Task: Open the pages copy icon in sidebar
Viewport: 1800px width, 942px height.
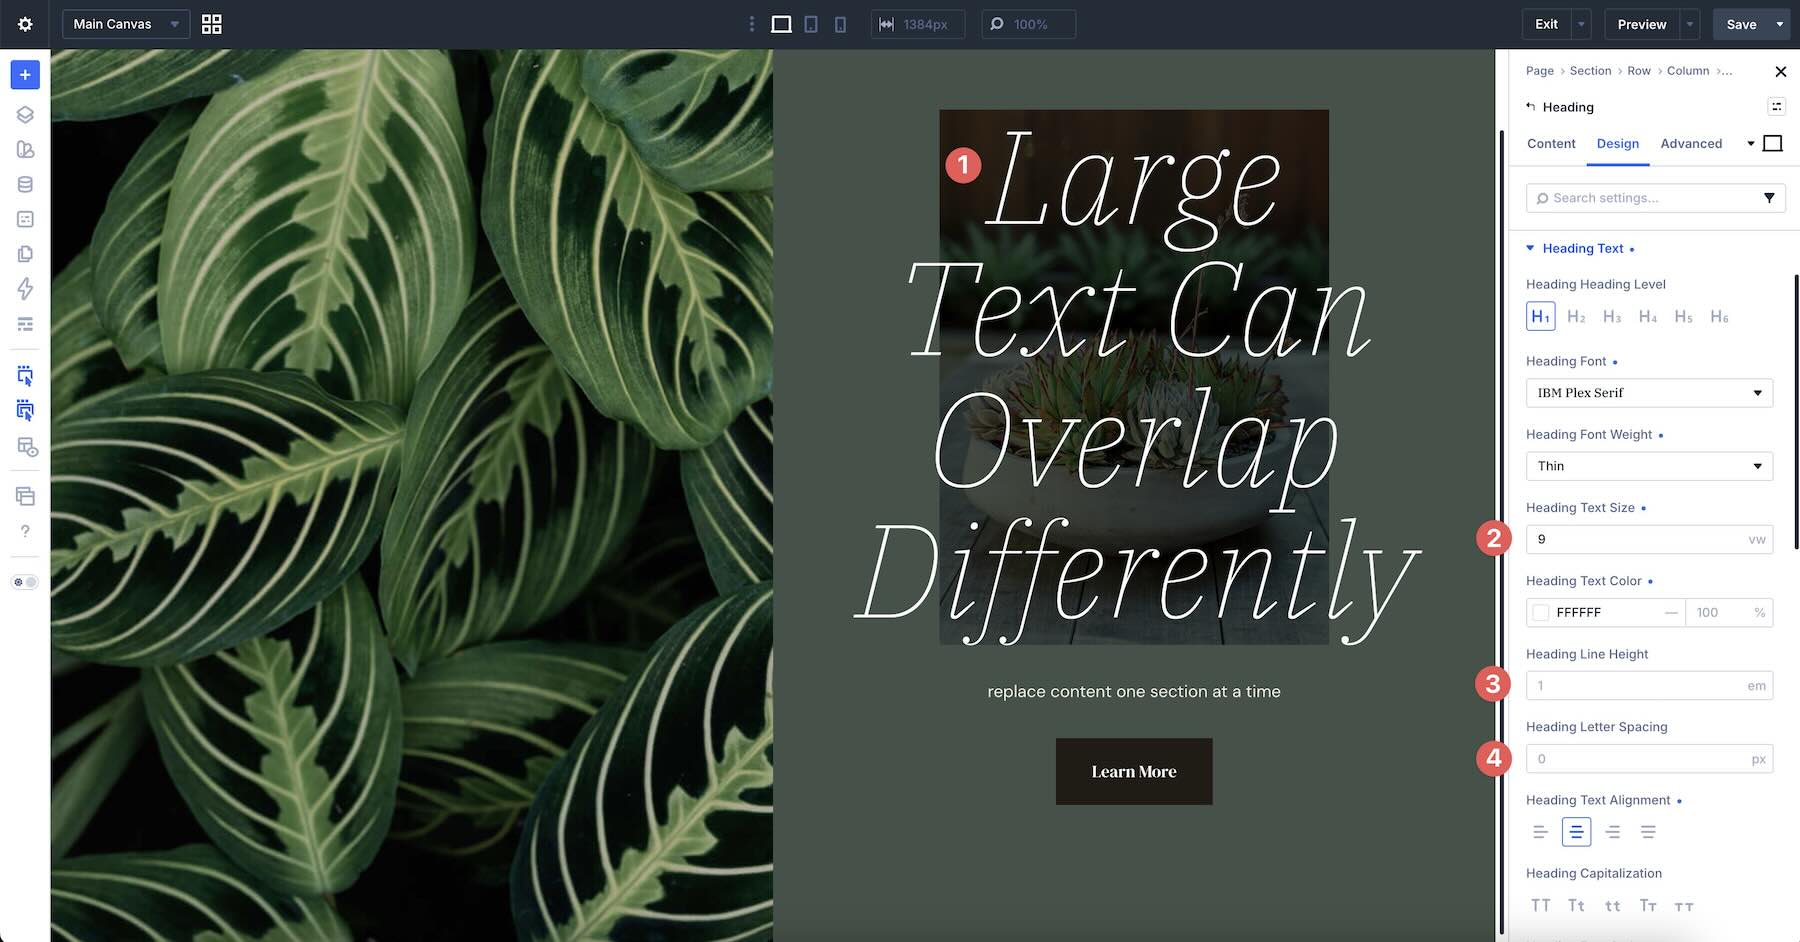Action: point(25,254)
